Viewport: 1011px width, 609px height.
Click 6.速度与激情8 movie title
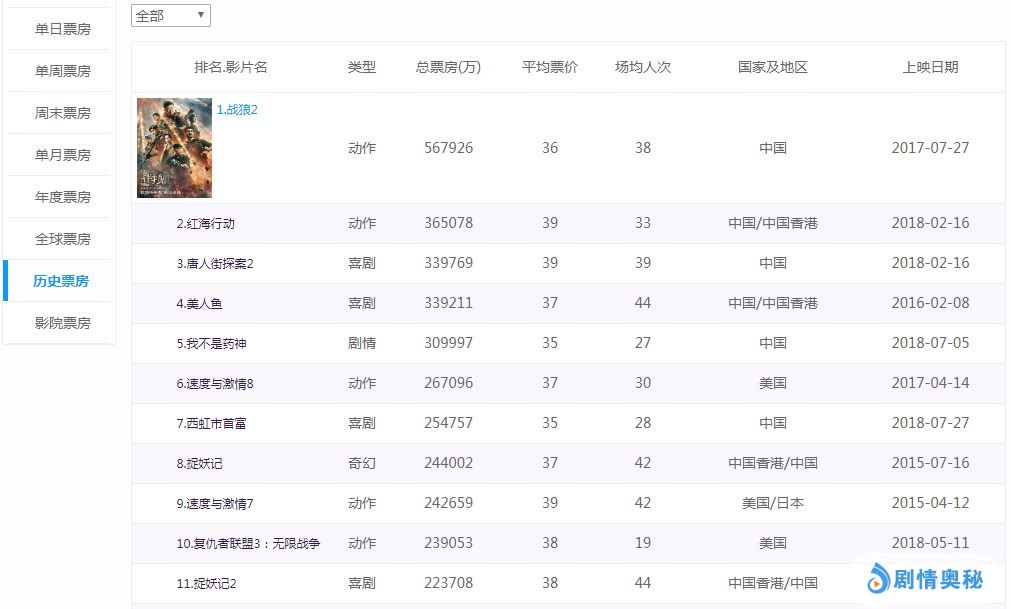coord(214,384)
